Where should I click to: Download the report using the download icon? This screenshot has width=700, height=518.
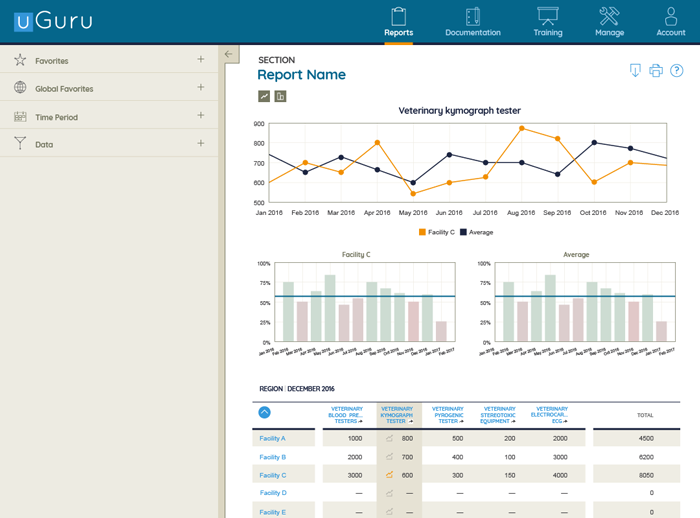(634, 71)
